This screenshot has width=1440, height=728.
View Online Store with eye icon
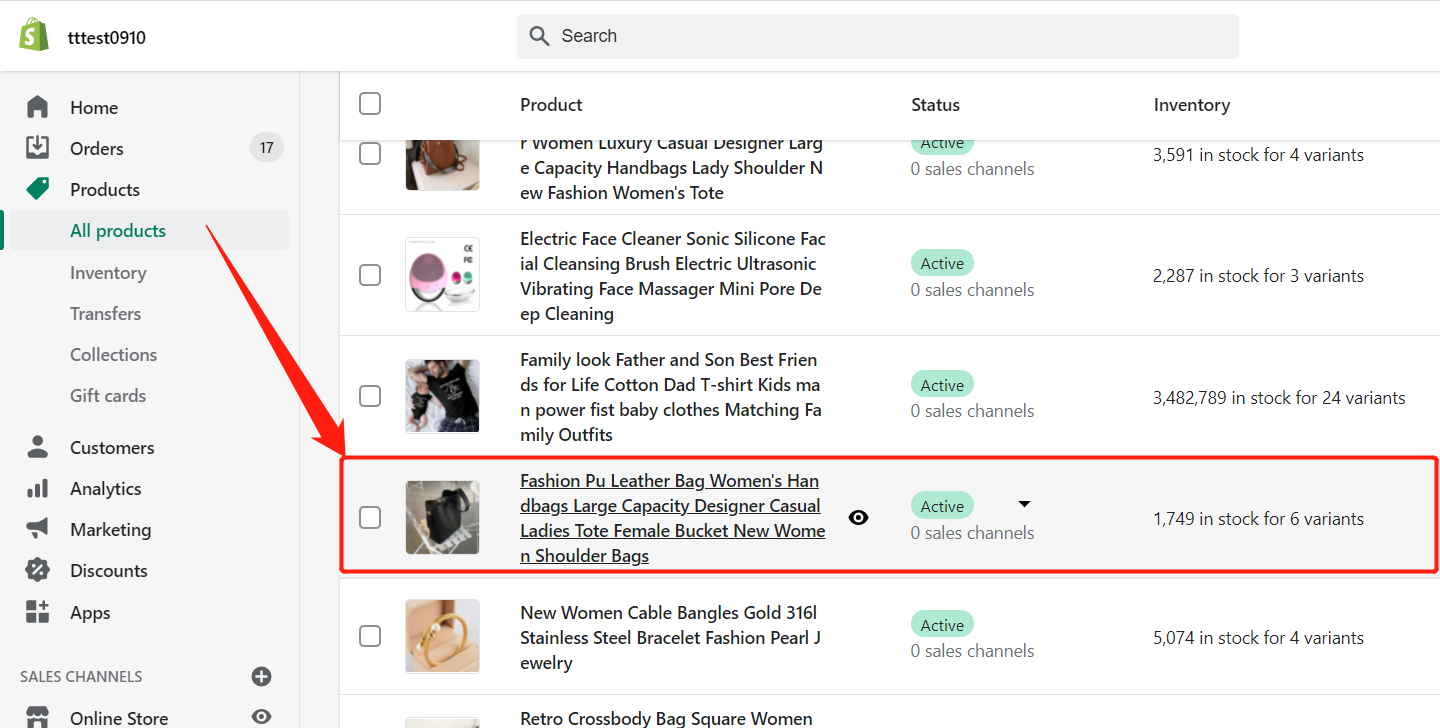pos(261,716)
